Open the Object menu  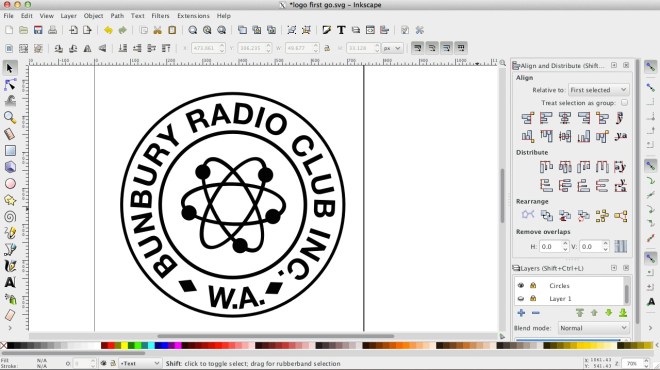93,16
